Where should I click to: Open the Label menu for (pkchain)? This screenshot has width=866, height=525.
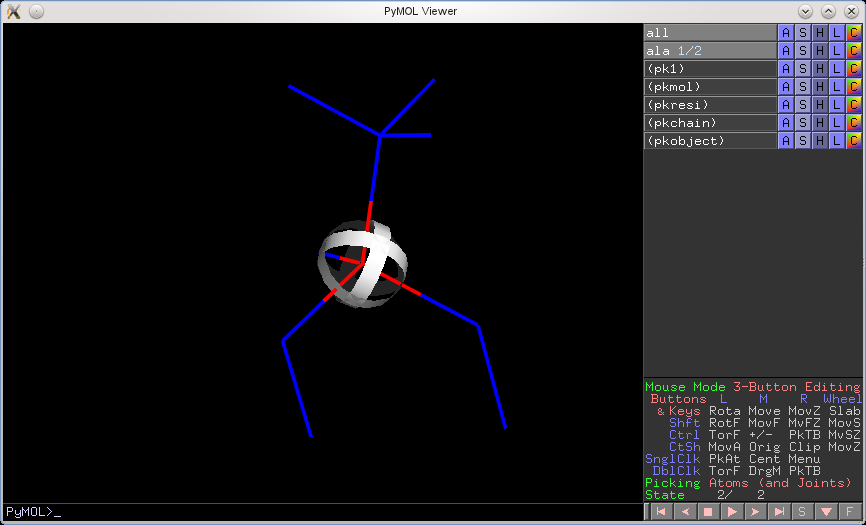(837, 123)
